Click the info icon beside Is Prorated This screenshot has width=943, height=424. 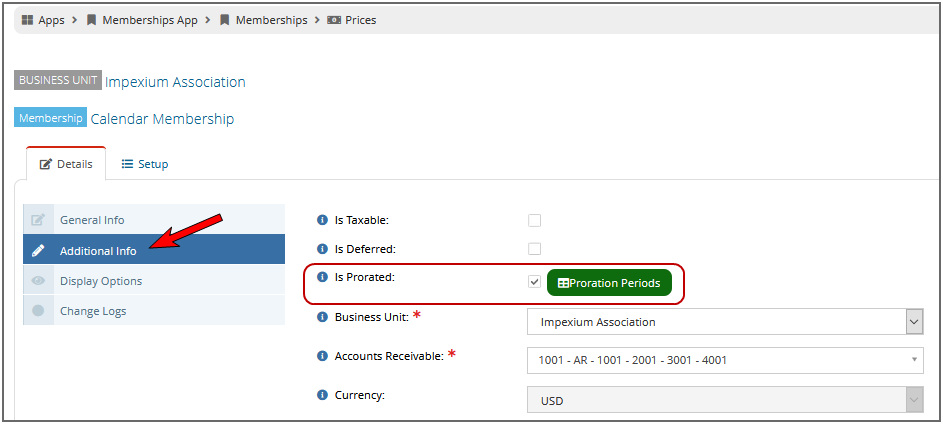click(322, 277)
